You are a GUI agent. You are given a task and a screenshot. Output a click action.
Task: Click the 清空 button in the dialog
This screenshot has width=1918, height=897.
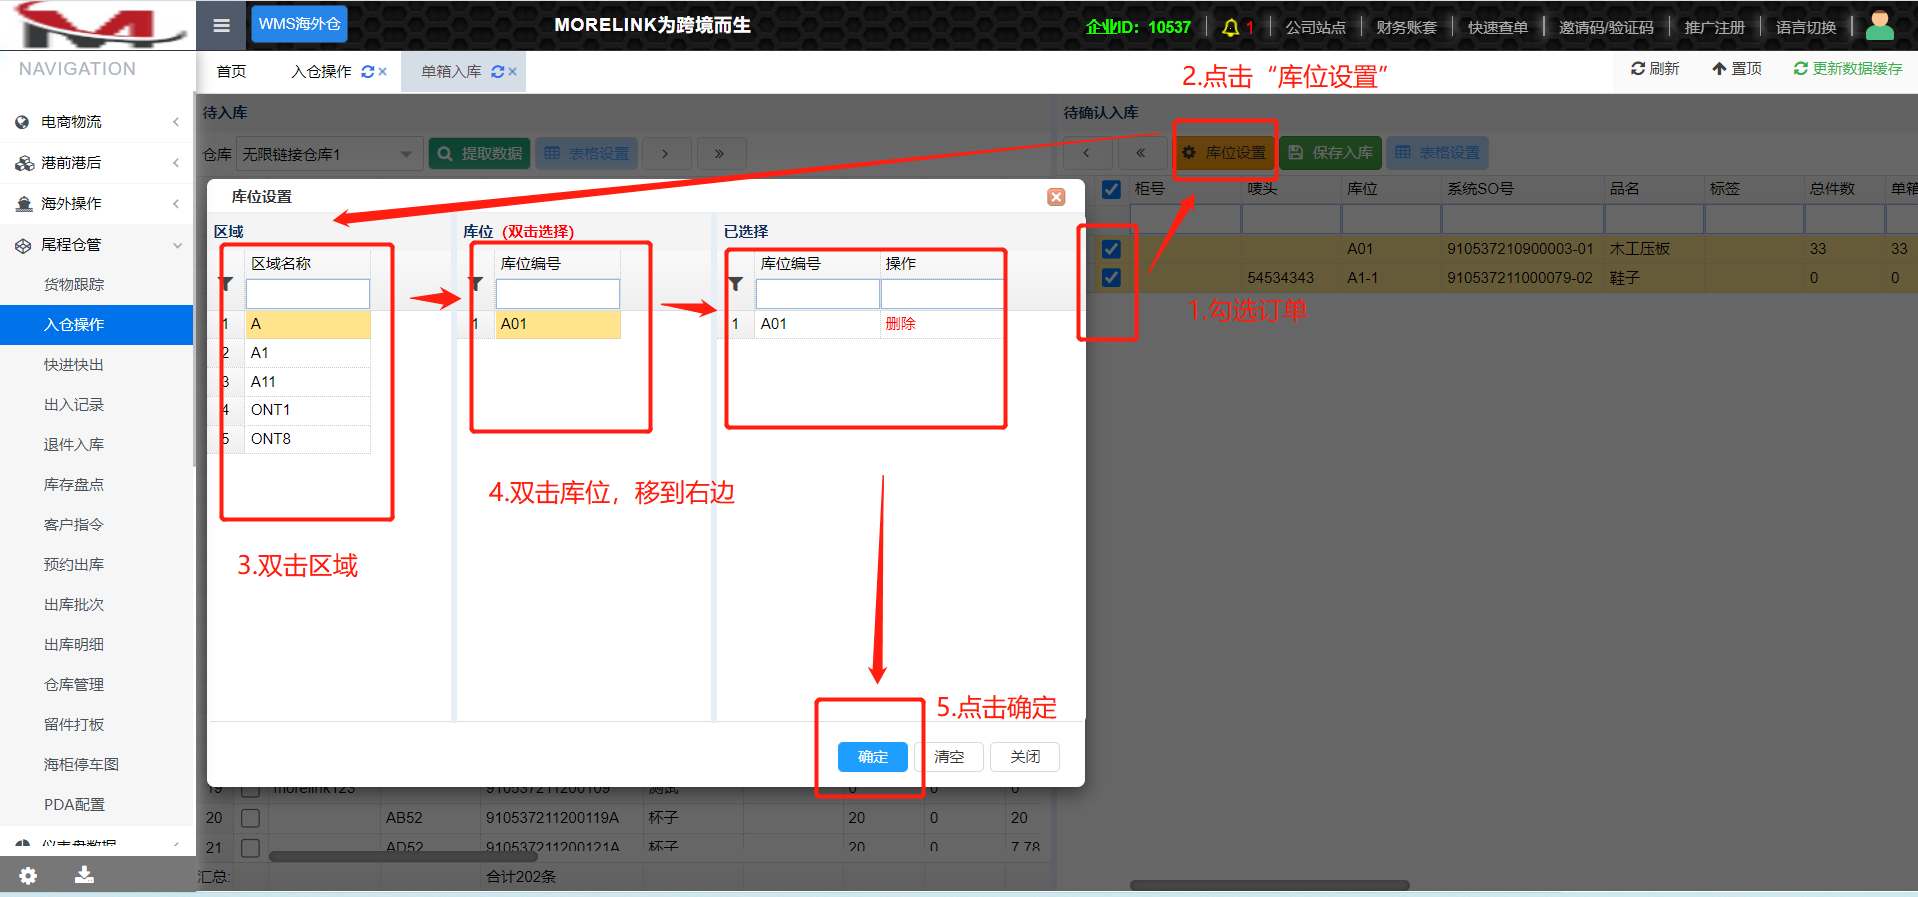point(949,757)
